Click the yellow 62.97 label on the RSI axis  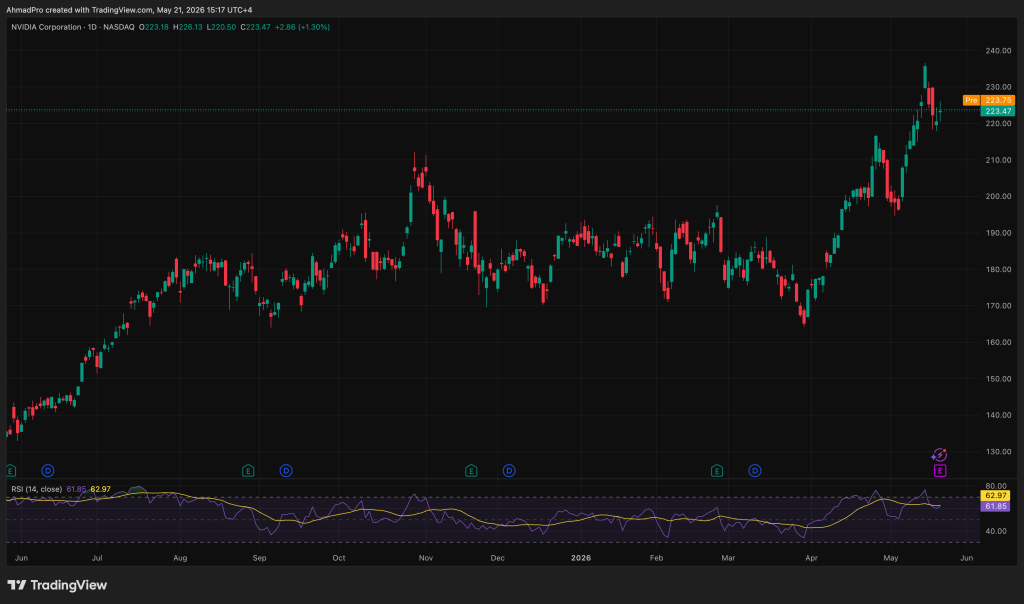(x=995, y=496)
